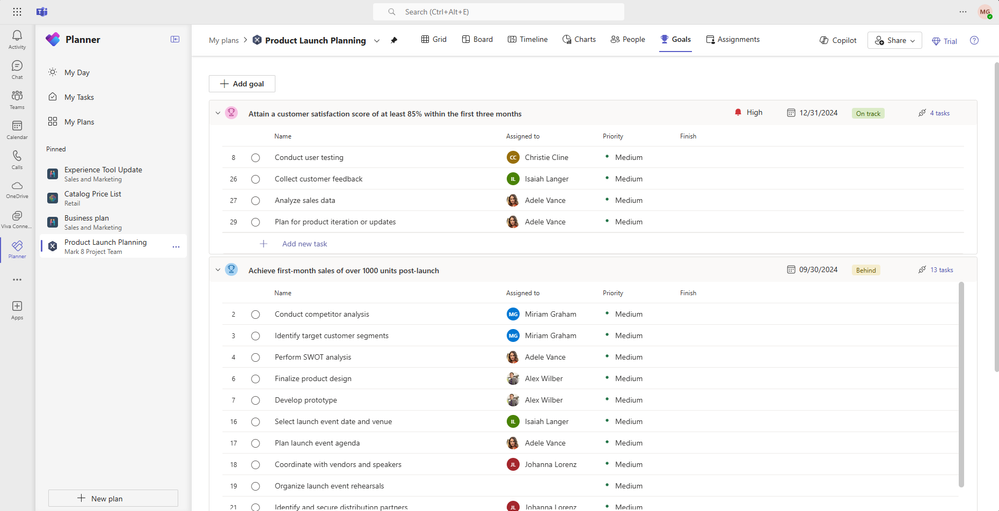The width and height of the screenshot is (999, 511).
Task: Switch to the Grid view tab
Action: coord(434,40)
